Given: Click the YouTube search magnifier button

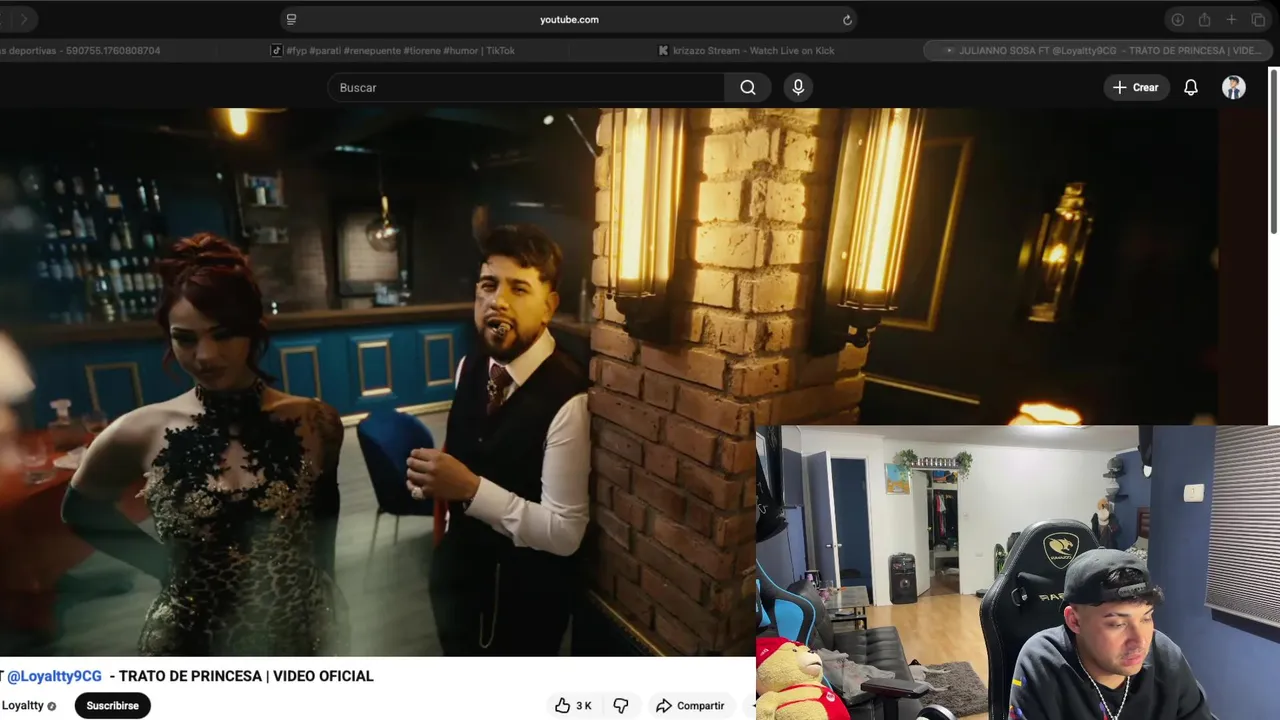Looking at the screenshot, I should pyautogui.click(x=748, y=88).
